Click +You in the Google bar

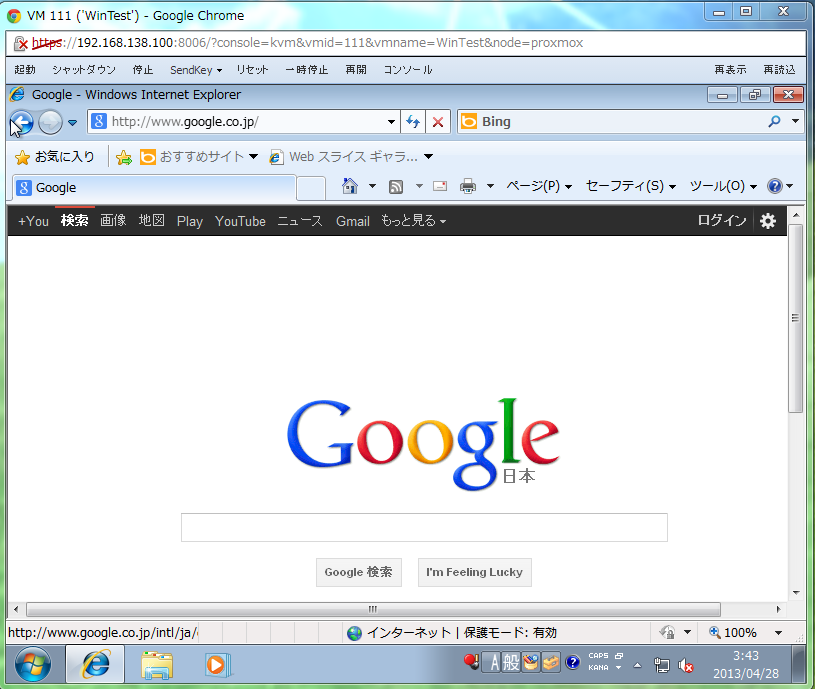pos(33,221)
